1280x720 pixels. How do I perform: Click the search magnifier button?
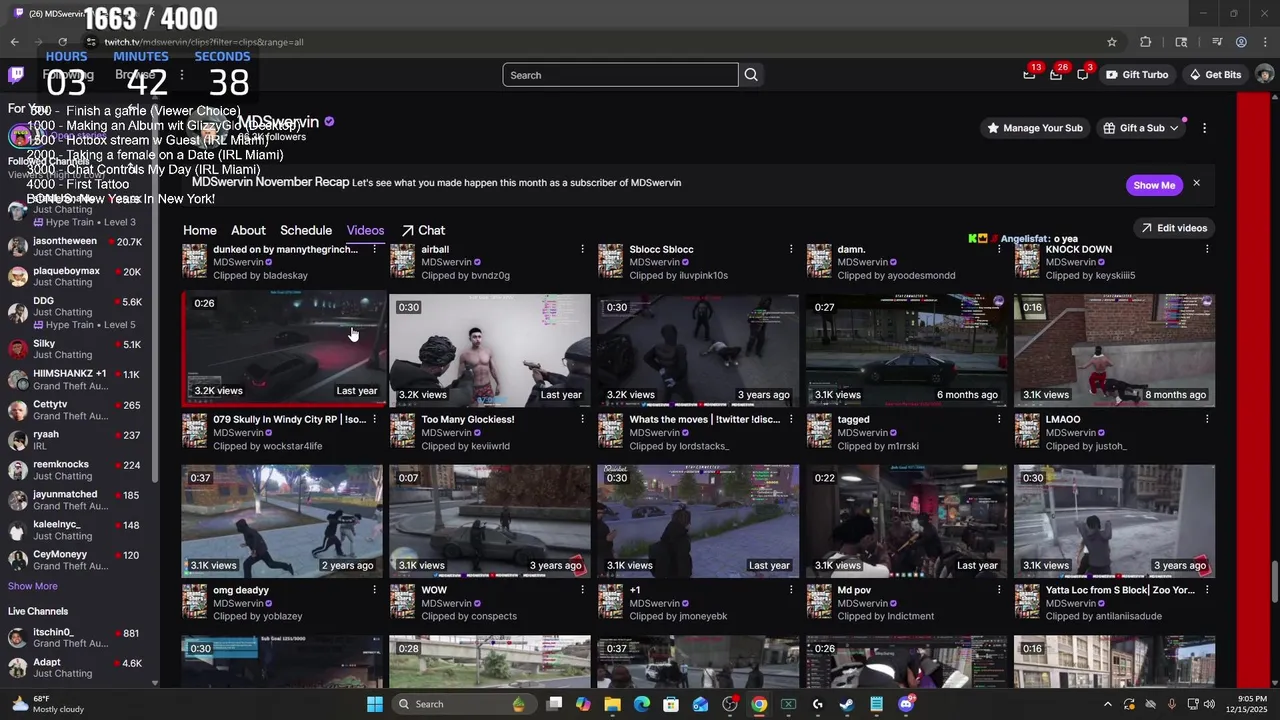click(751, 75)
